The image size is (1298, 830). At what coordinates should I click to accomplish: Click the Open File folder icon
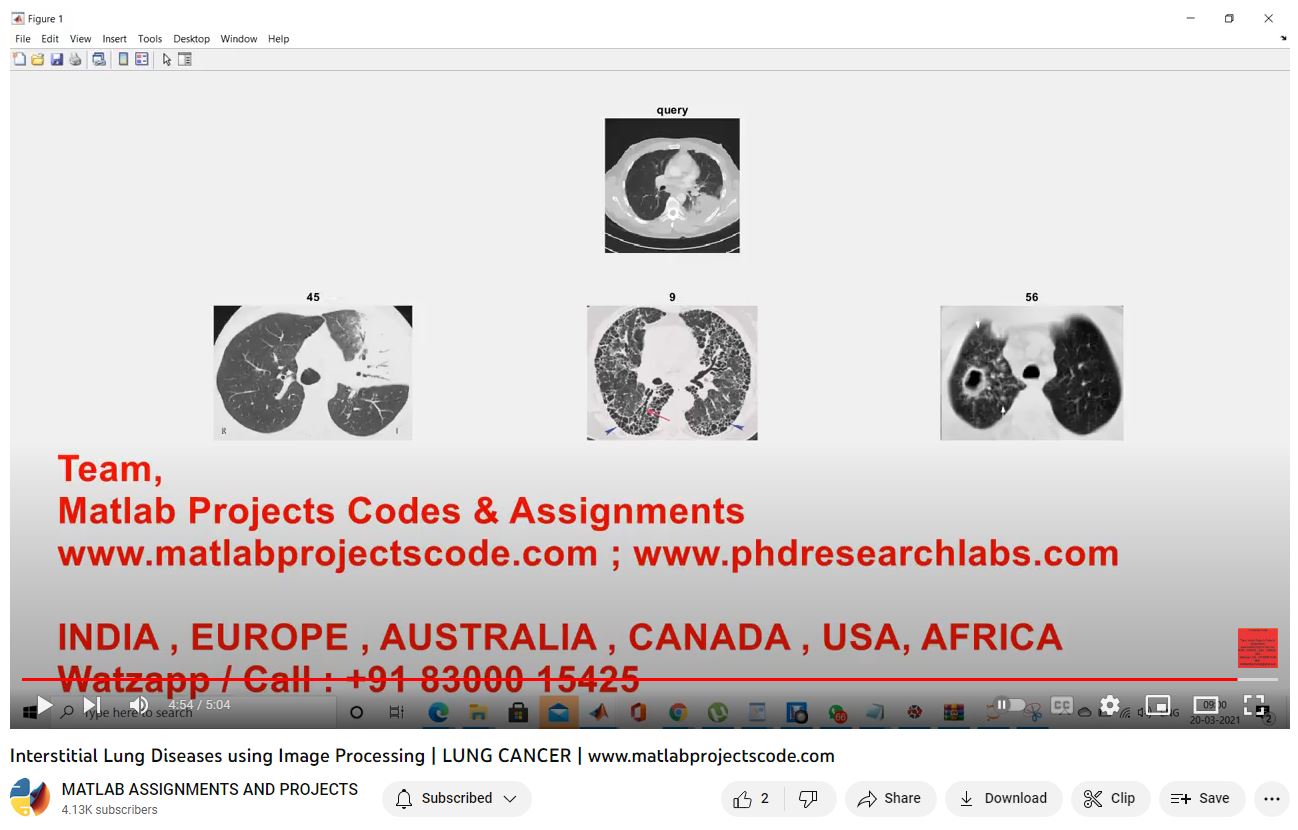tap(37, 60)
